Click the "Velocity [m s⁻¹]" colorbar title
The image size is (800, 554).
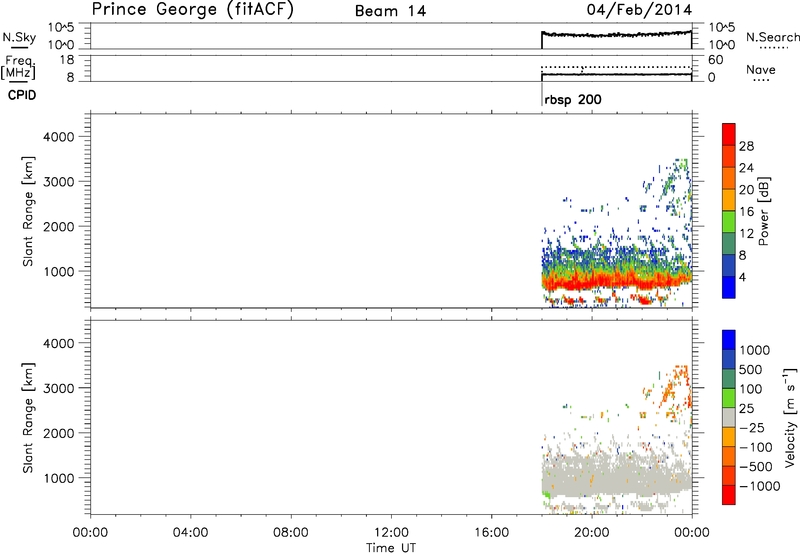[x=790, y=417]
